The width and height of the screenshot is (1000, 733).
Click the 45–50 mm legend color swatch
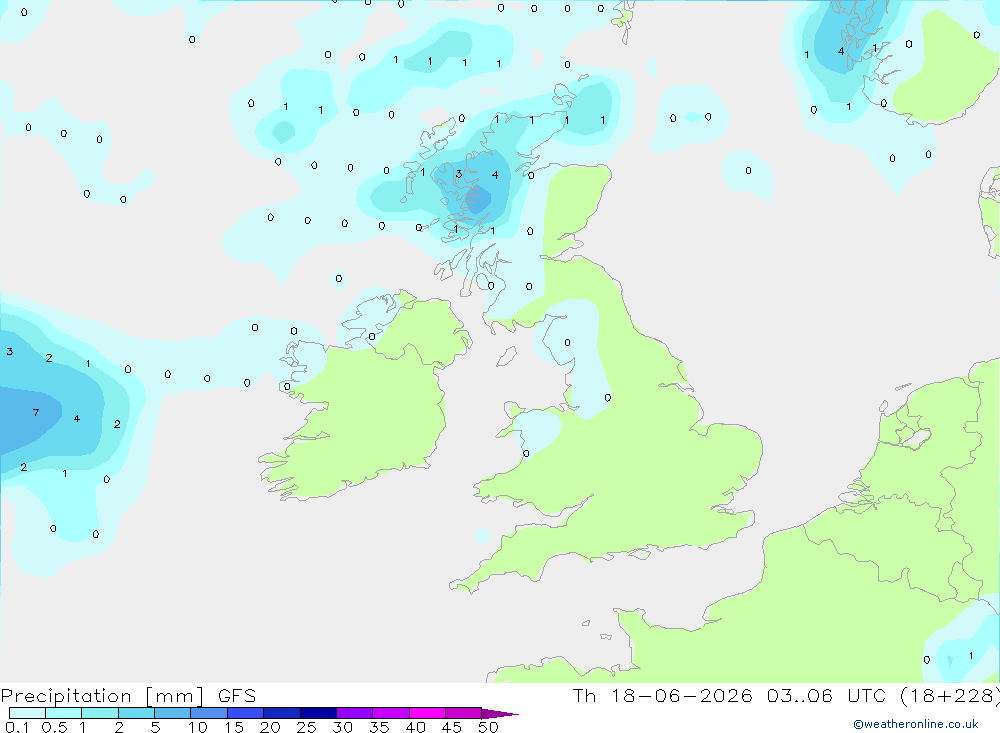(463, 713)
